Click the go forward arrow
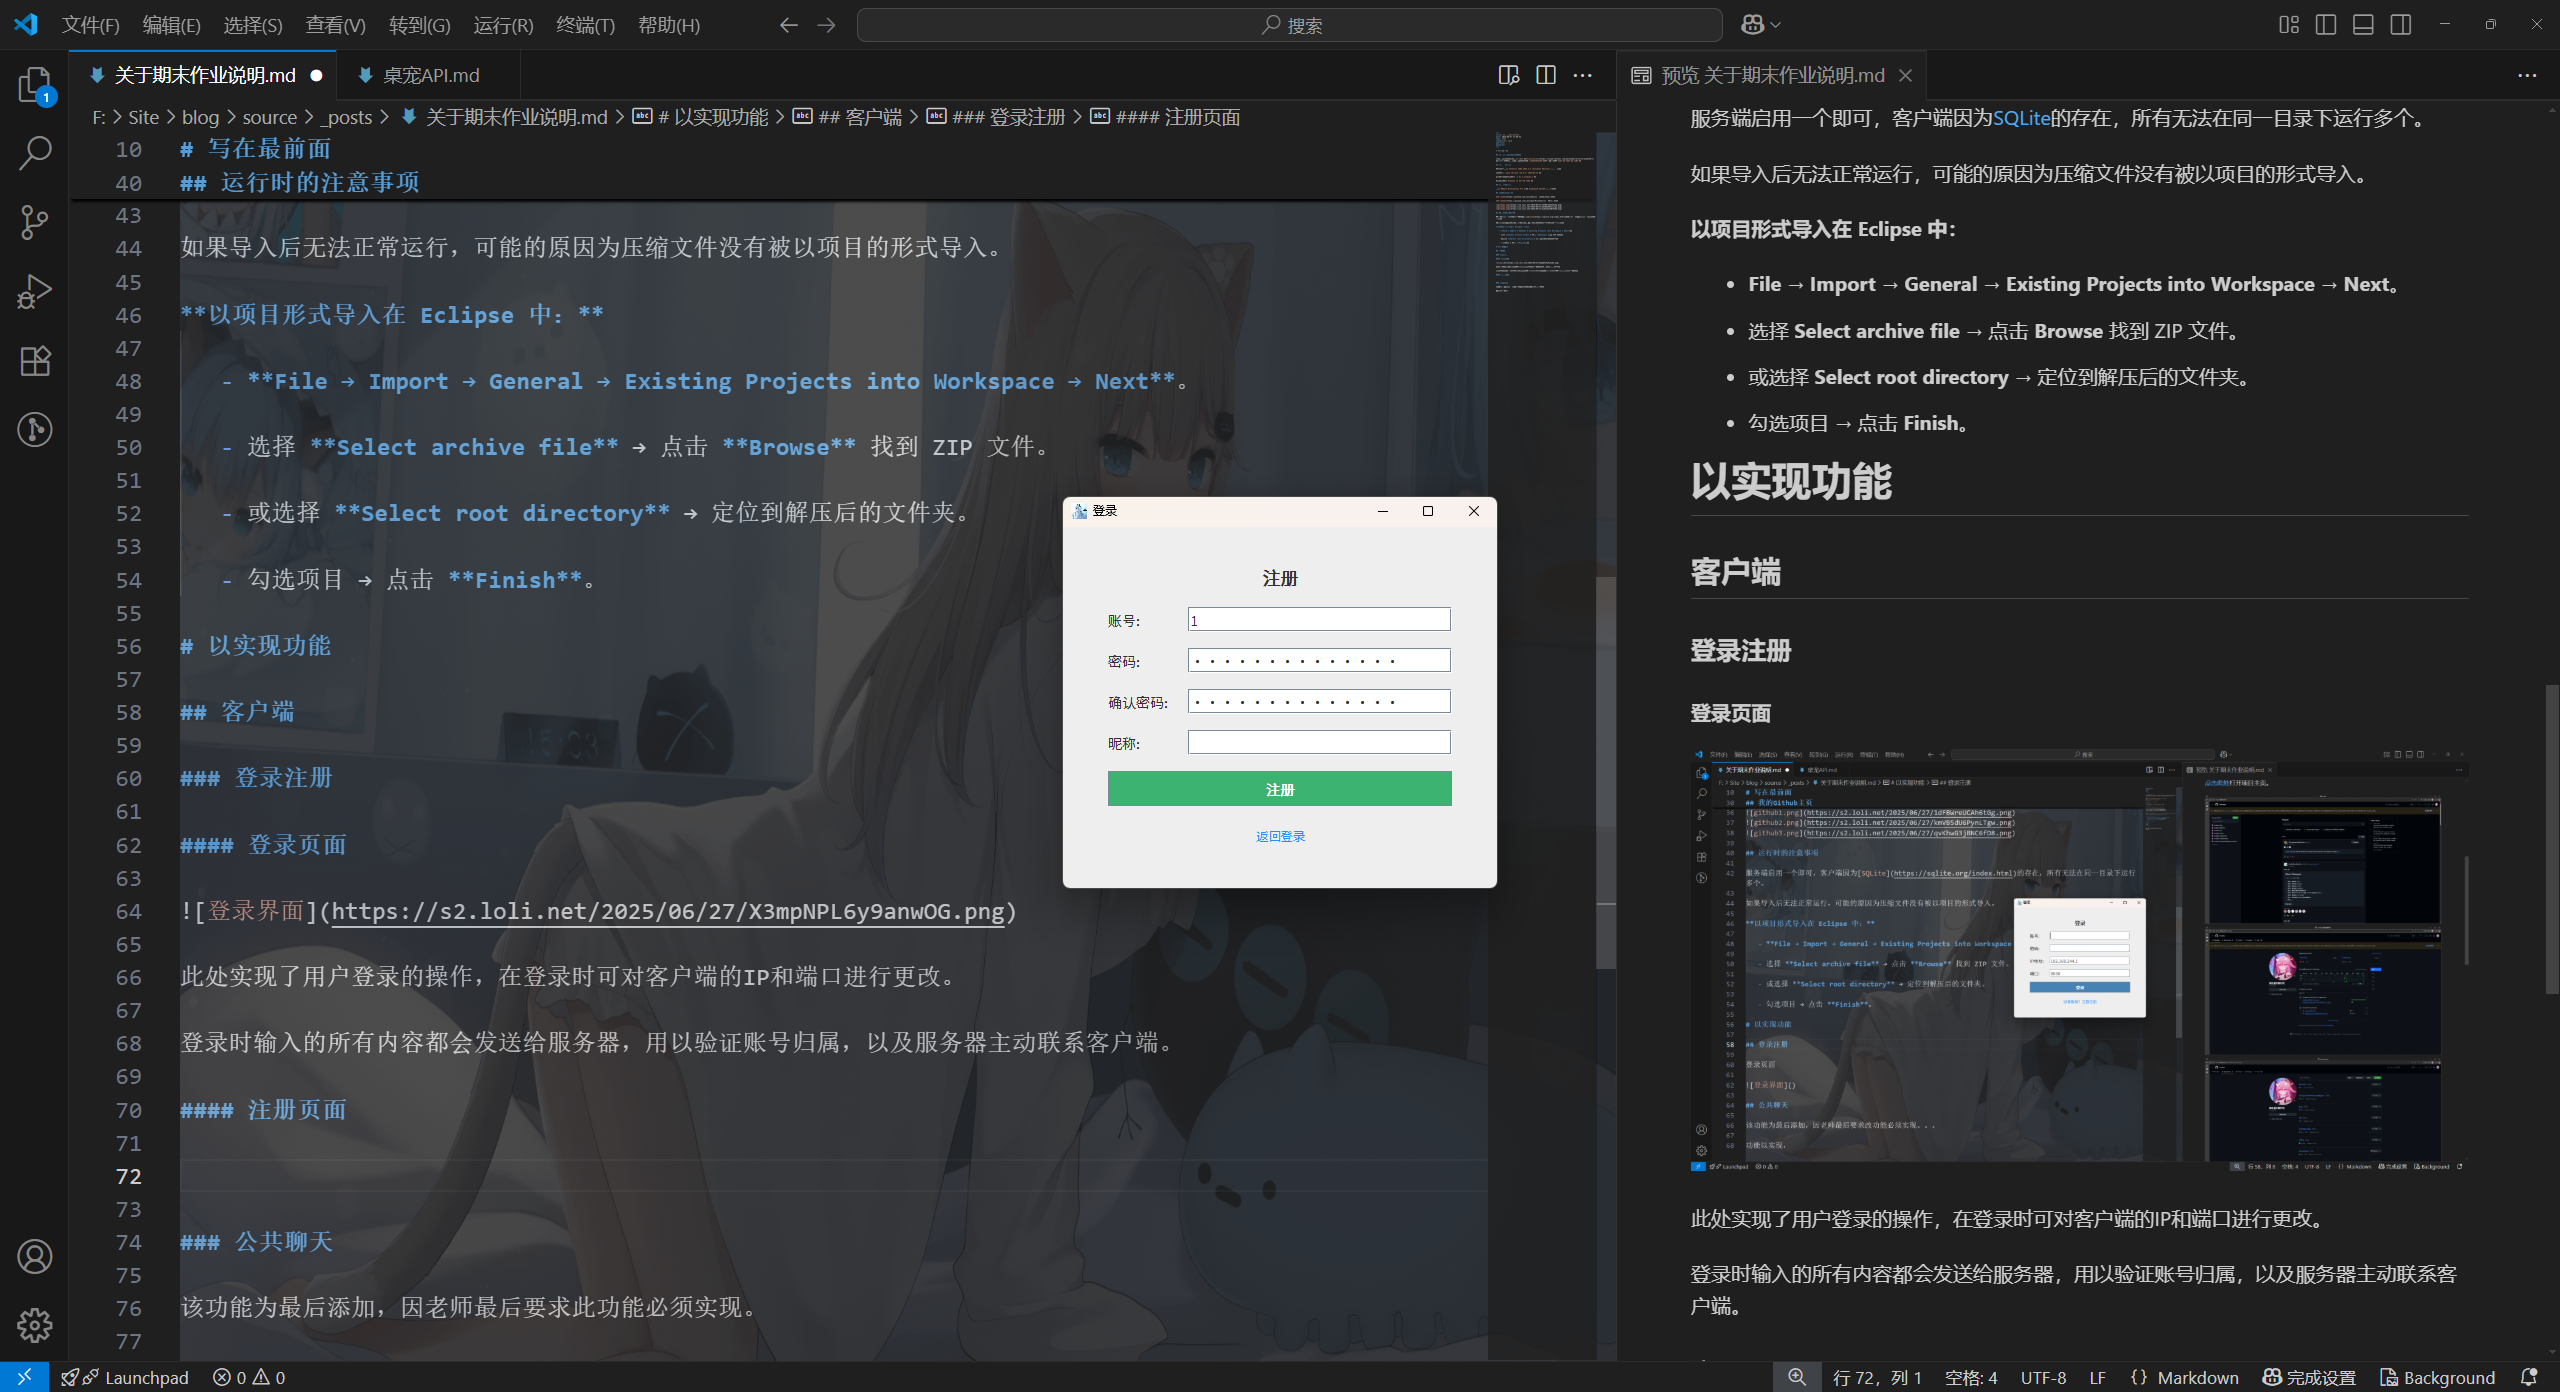Screen dimensions: 2560x1392 point(826,25)
